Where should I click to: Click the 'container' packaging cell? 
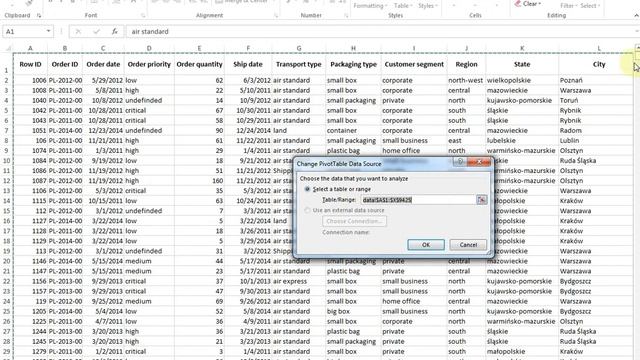coord(353,131)
